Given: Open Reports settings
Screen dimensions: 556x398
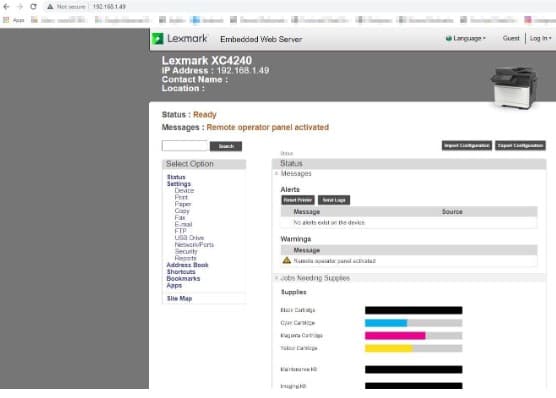Looking at the screenshot, I should (185, 258).
